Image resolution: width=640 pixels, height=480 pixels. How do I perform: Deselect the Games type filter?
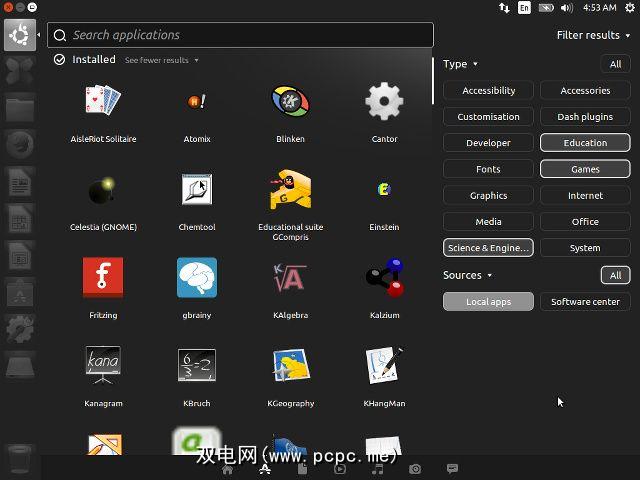click(x=585, y=169)
